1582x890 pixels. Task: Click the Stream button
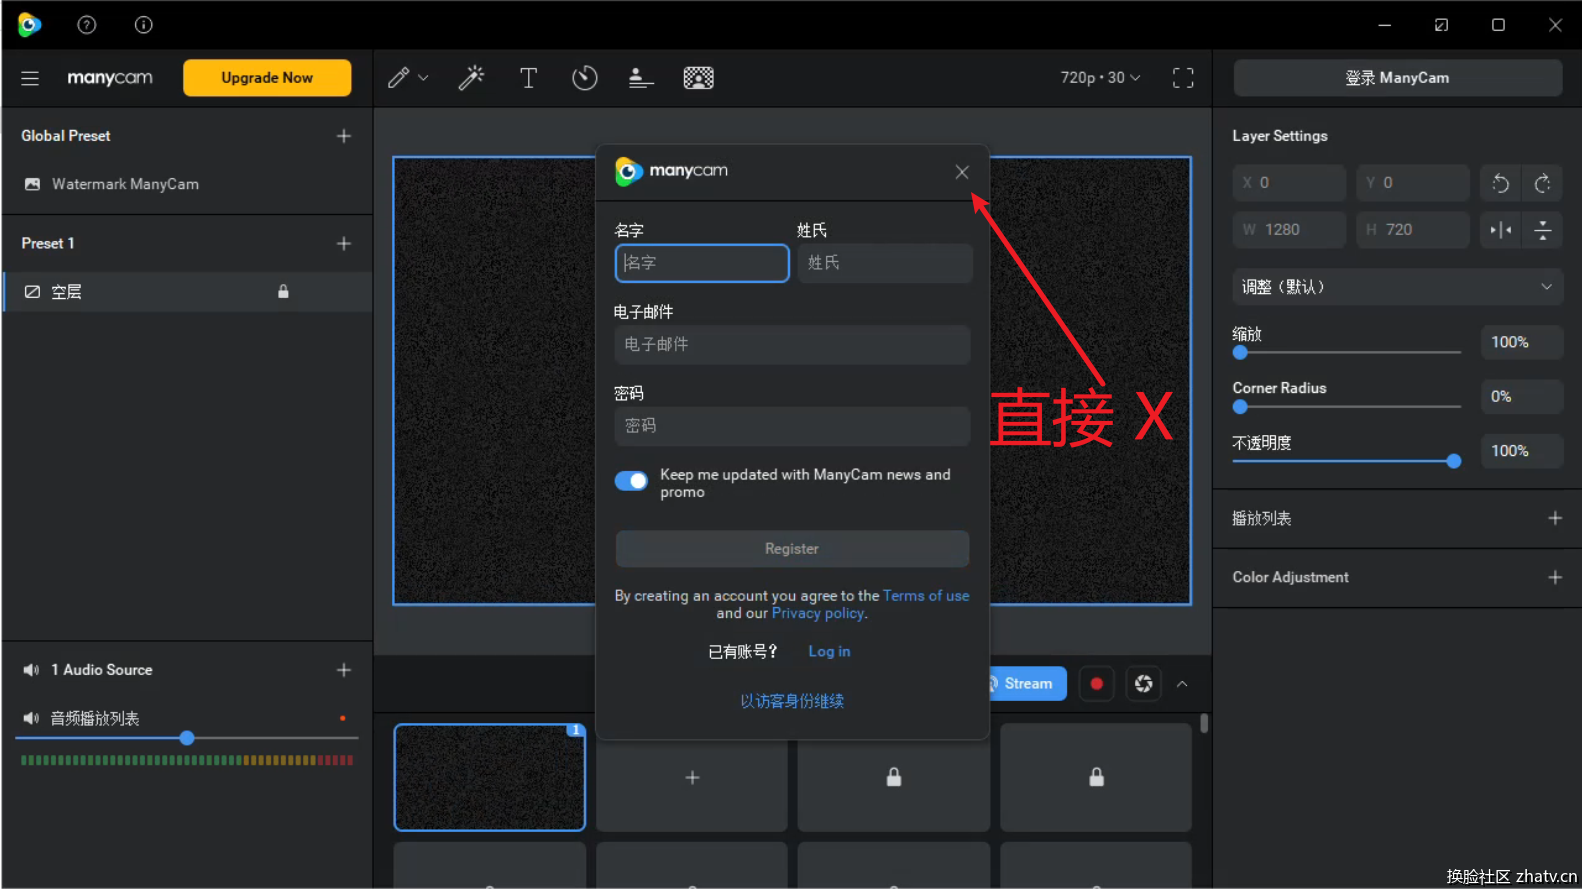1028,684
